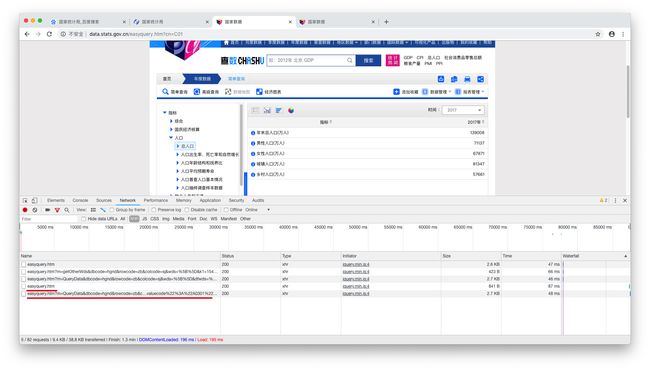Enable Group by frame checkbox
The height and width of the screenshot is (370, 650).
112,210
